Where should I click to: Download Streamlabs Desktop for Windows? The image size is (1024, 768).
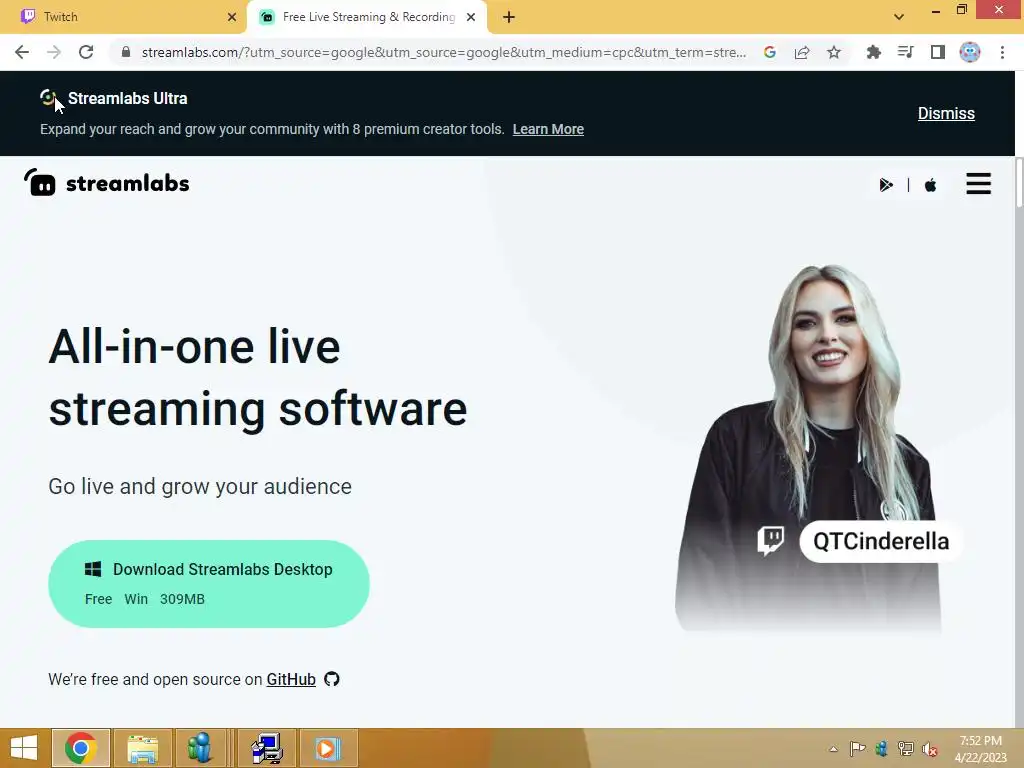click(209, 584)
